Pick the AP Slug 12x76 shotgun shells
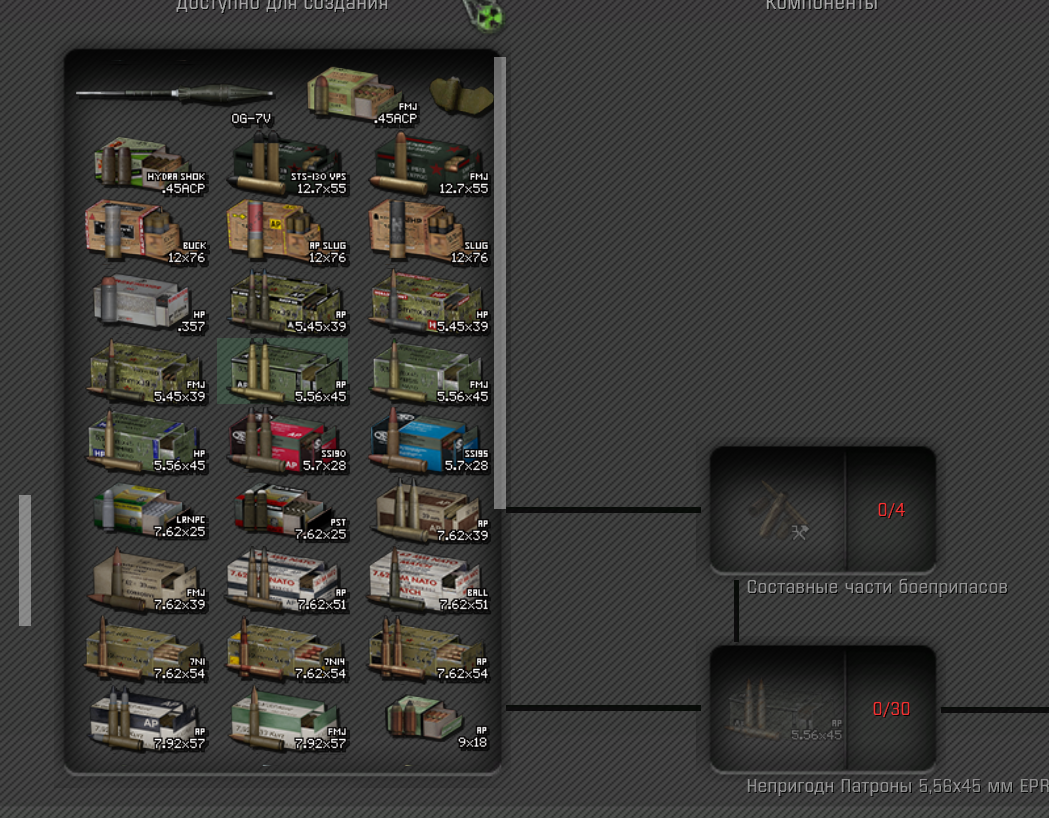Image resolution: width=1049 pixels, height=818 pixels. [x=288, y=231]
